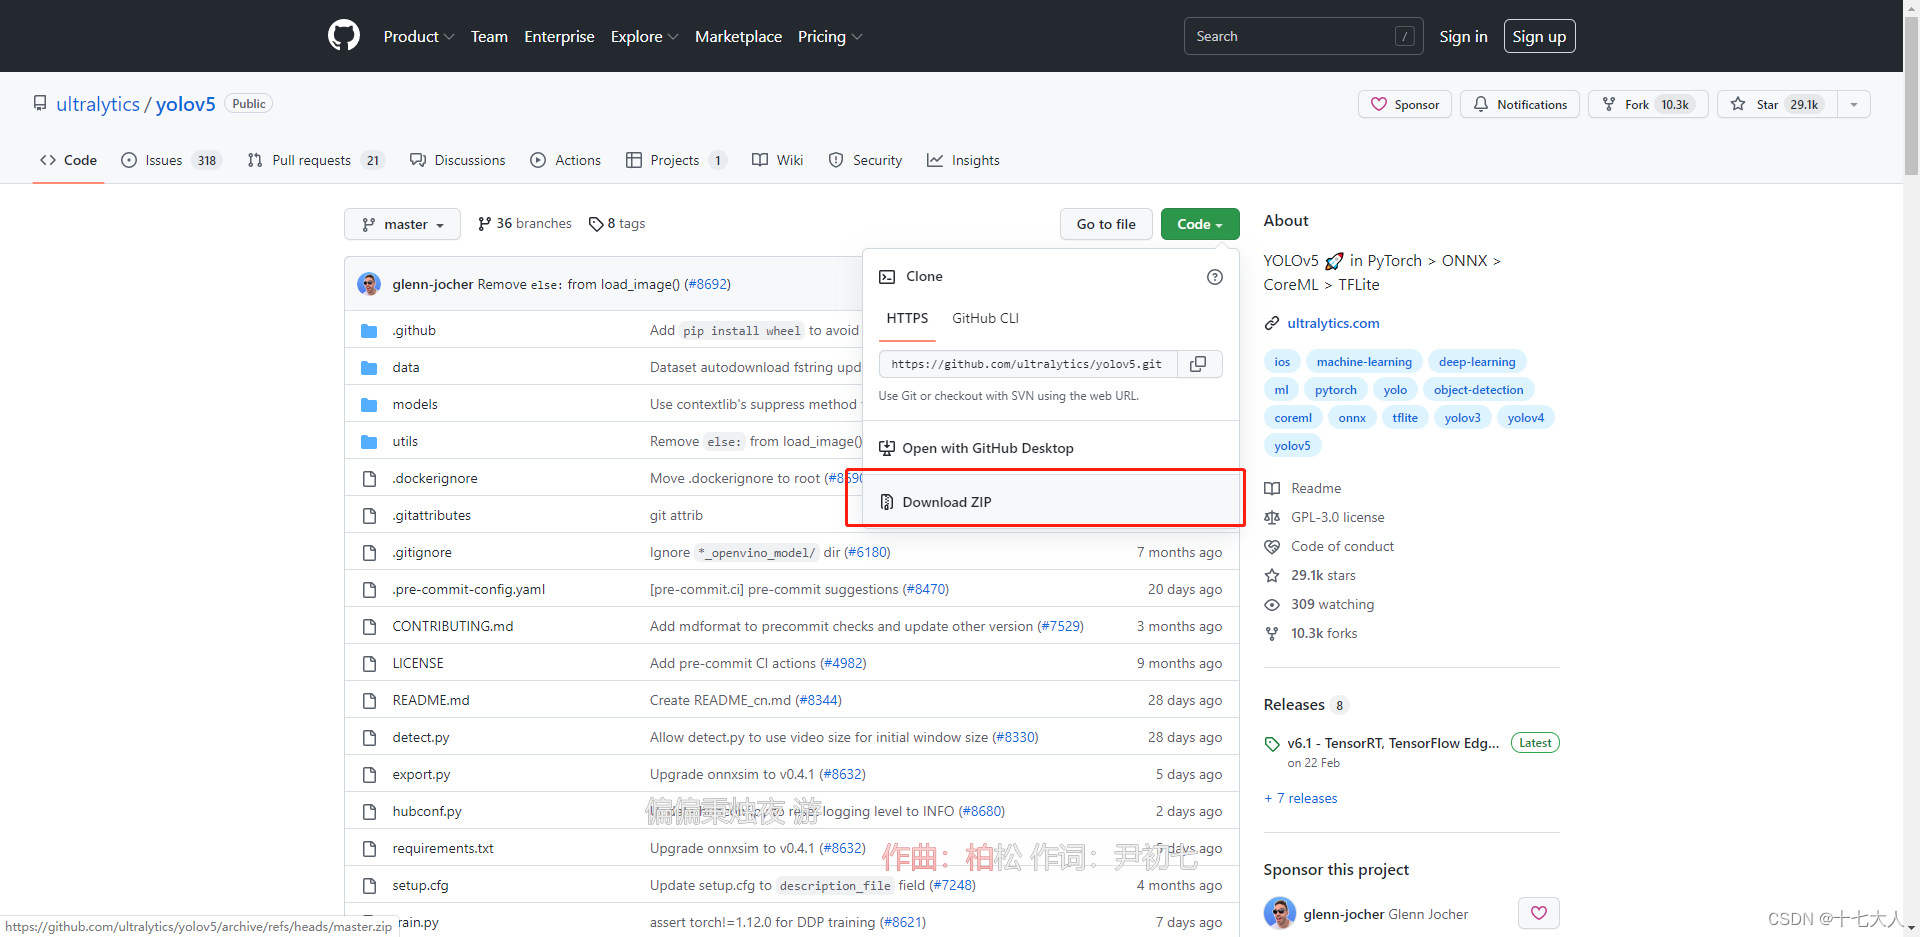Viewport: 1920px width, 937px height.
Task: Click the branch icon next to 36 branches
Action: 485,224
